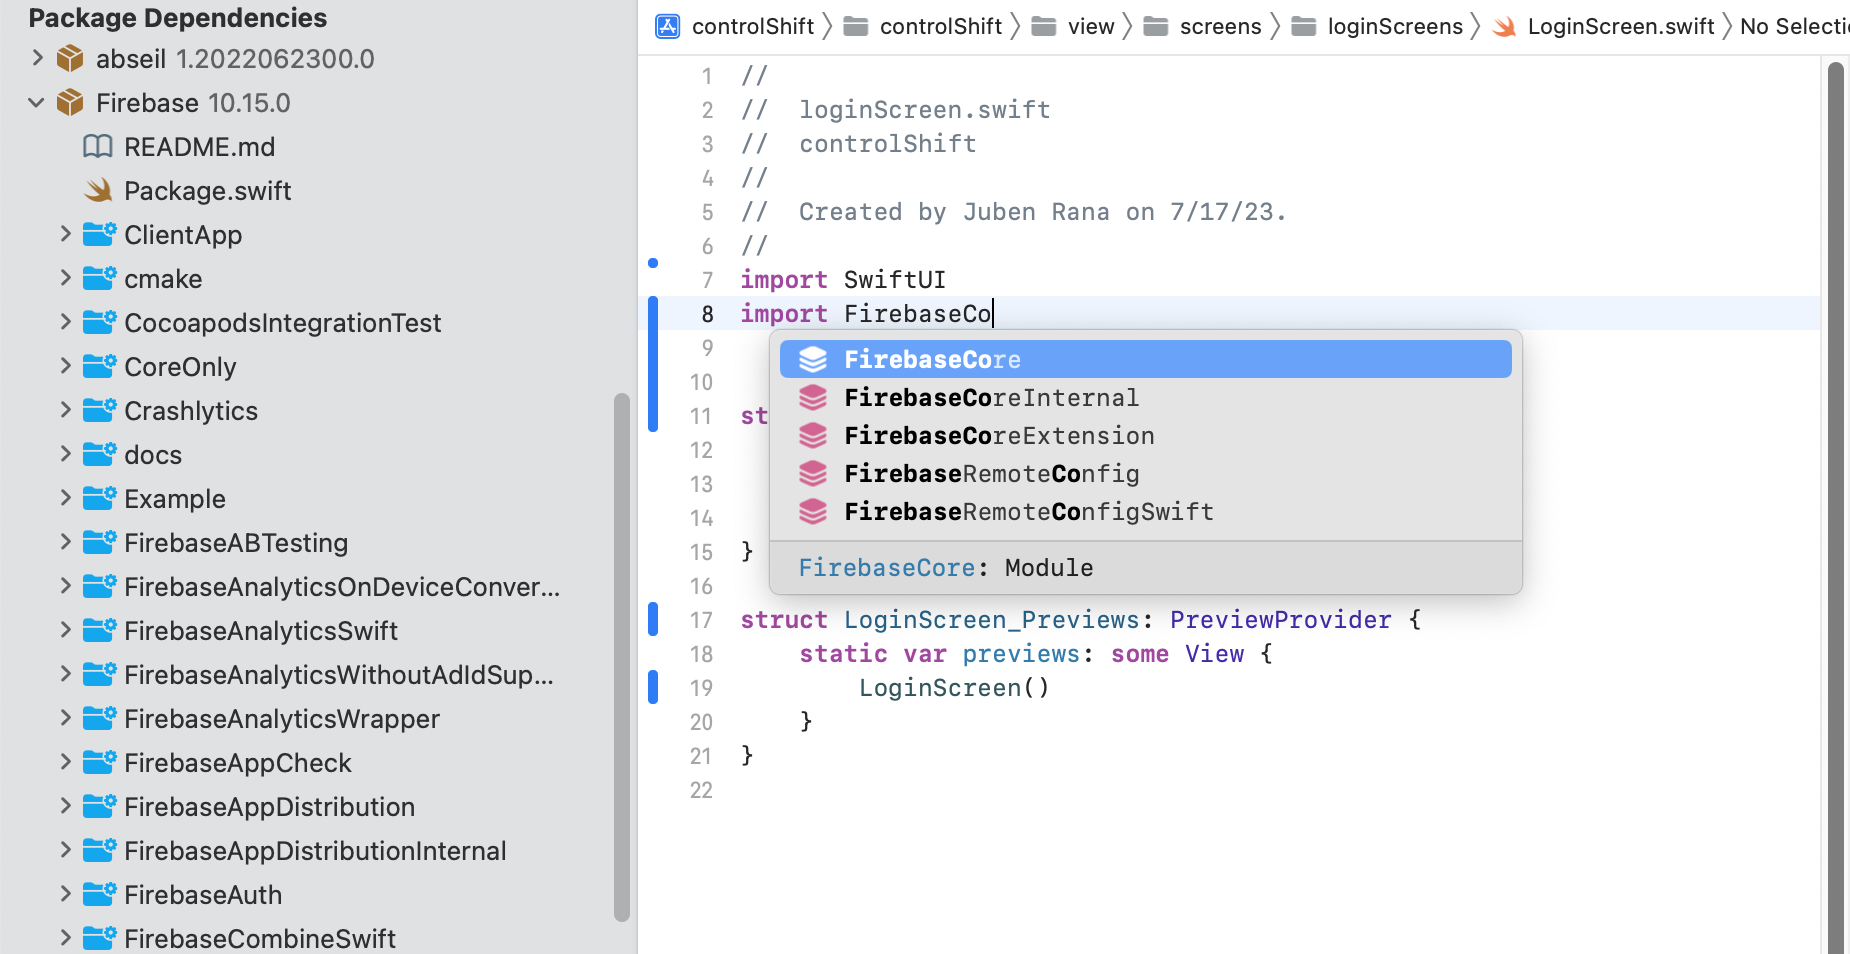Screen dimensions: 1850x954
Task: Collapse the Firebase 10.15.0 package
Action: point(37,103)
